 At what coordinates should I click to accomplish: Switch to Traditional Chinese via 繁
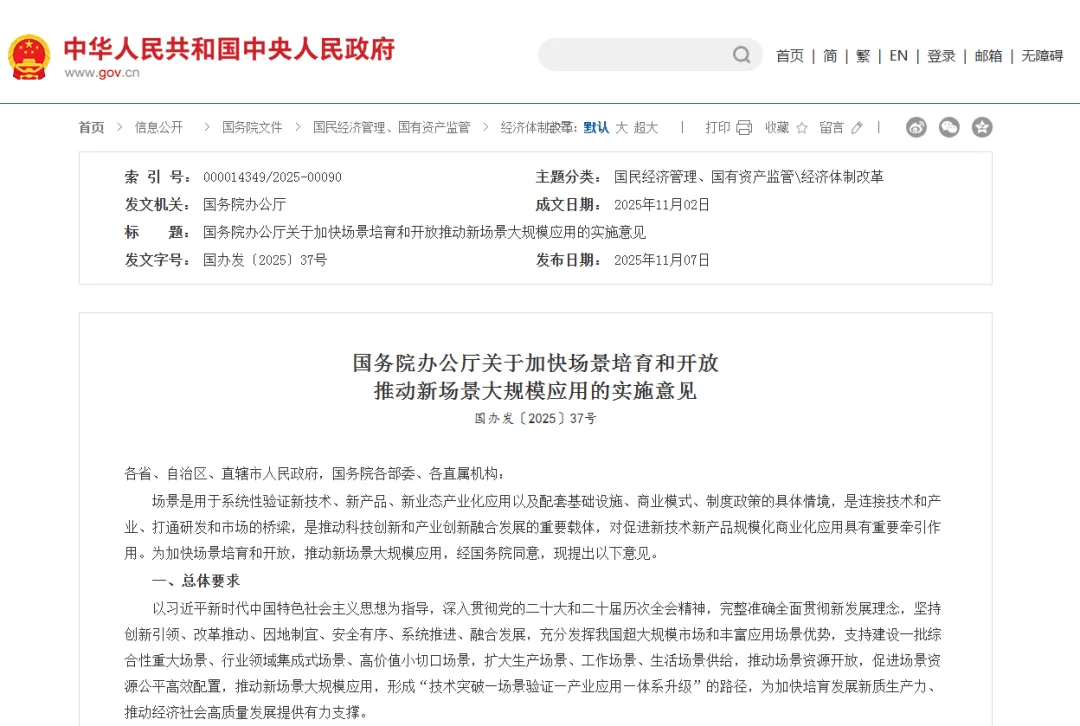click(862, 56)
